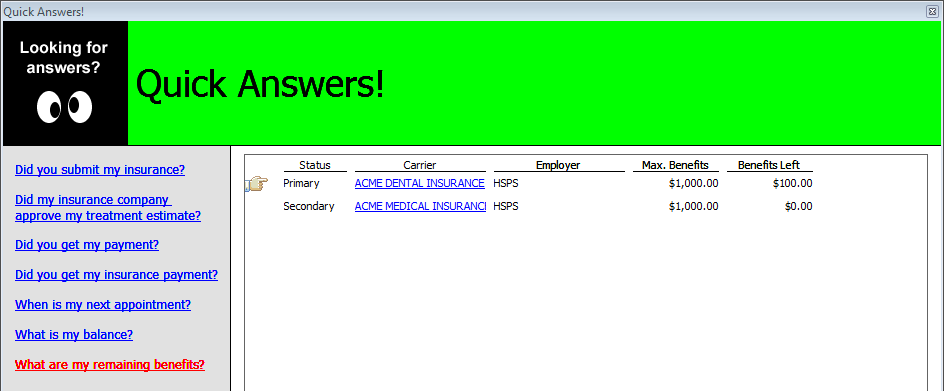This screenshot has width=944, height=391.
Task: Close the Quick Answers window
Action: (932, 11)
